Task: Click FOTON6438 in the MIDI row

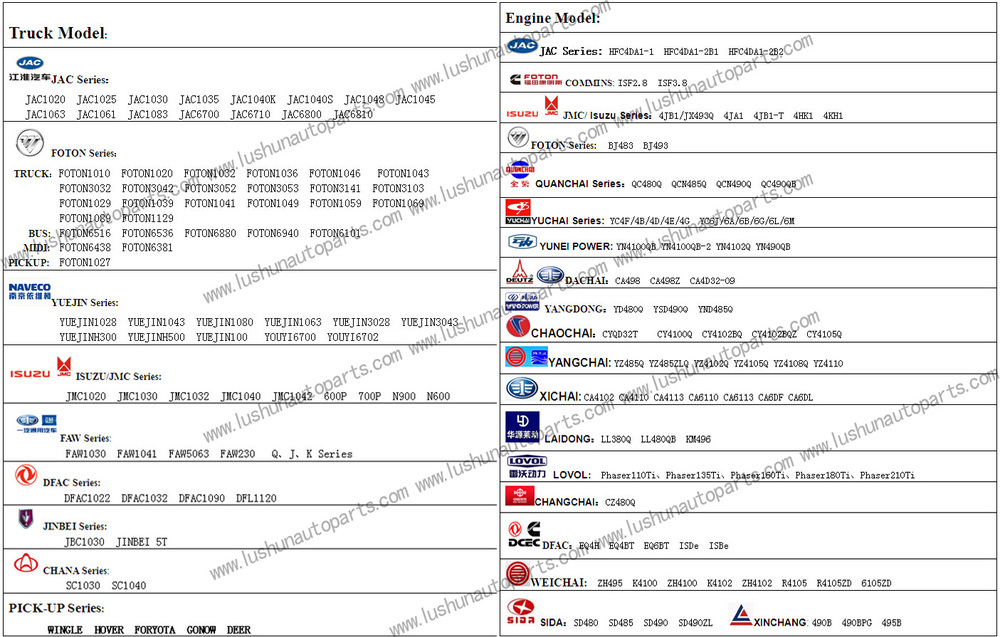Action: 85,247
